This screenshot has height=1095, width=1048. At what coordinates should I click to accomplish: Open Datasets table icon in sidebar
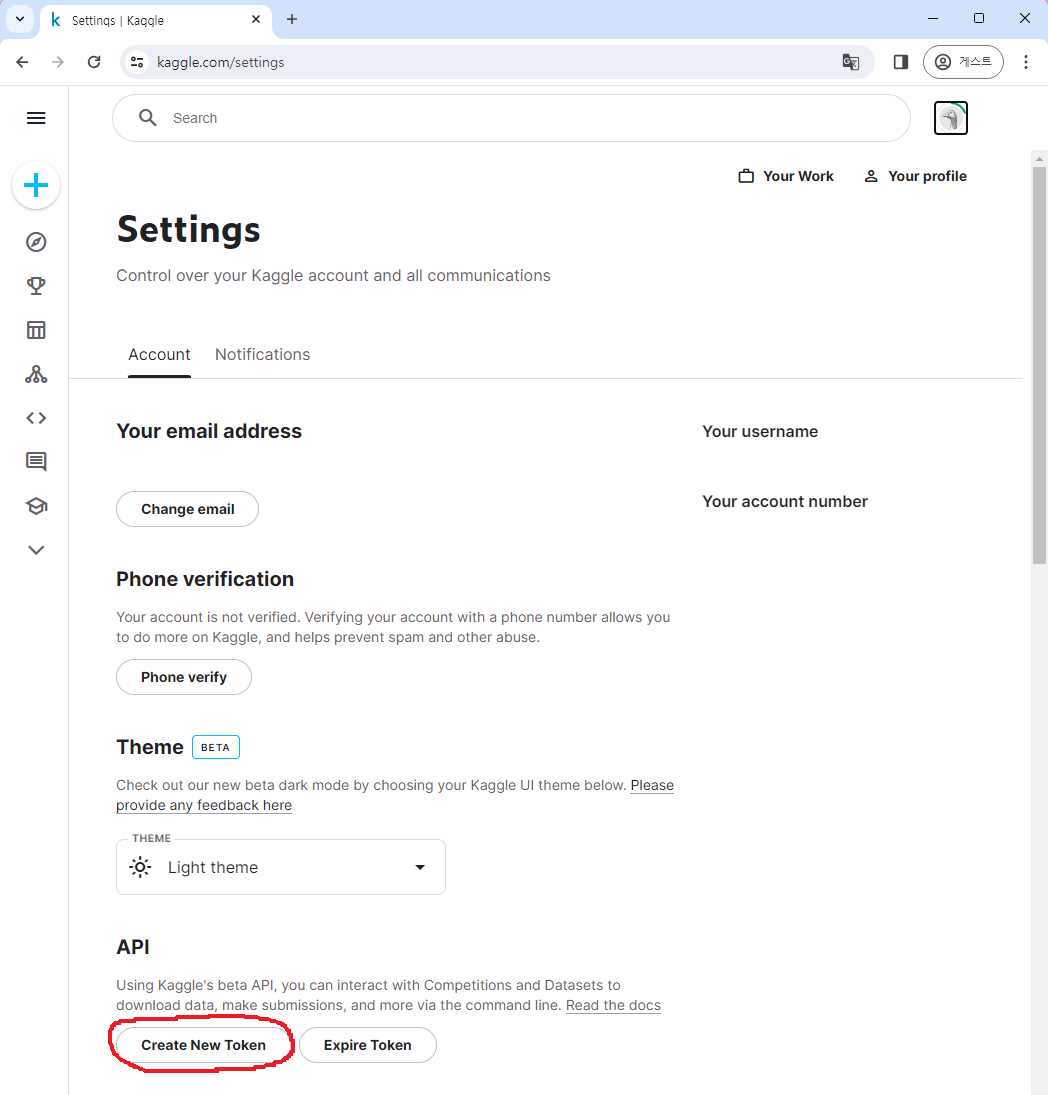(x=36, y=330)
